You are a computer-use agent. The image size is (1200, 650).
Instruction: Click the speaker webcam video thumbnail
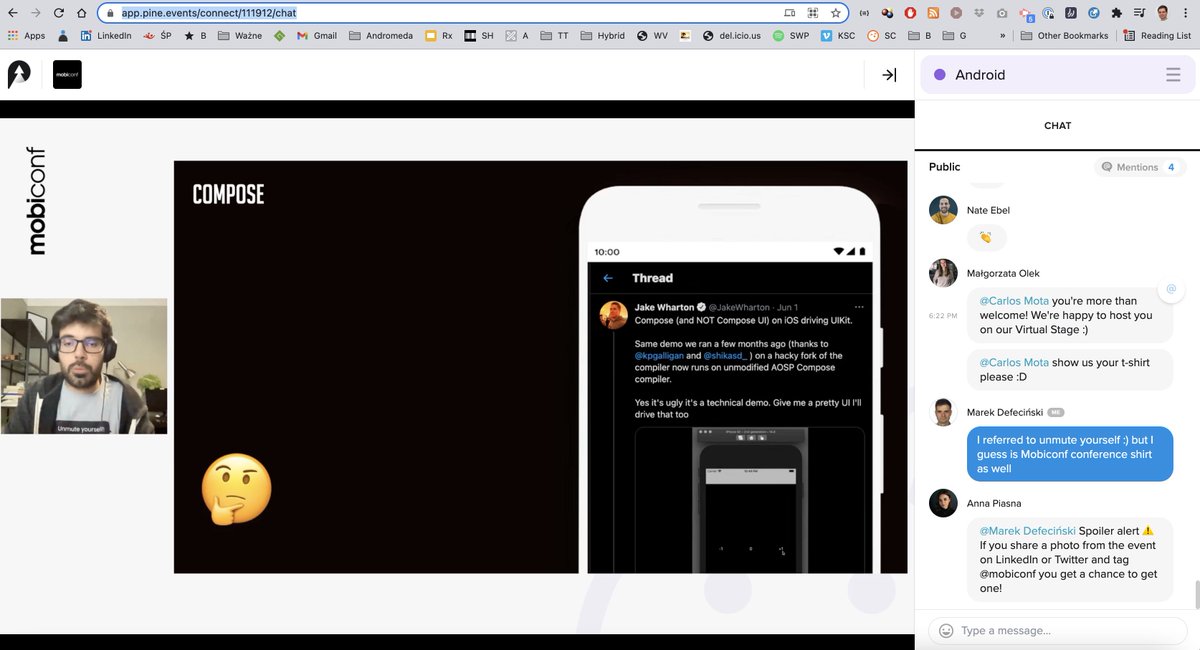[x=84, y=366]
